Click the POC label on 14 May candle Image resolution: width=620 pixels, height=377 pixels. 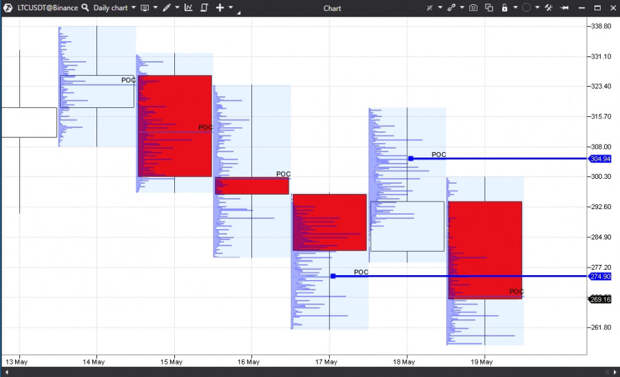(128, 80)
